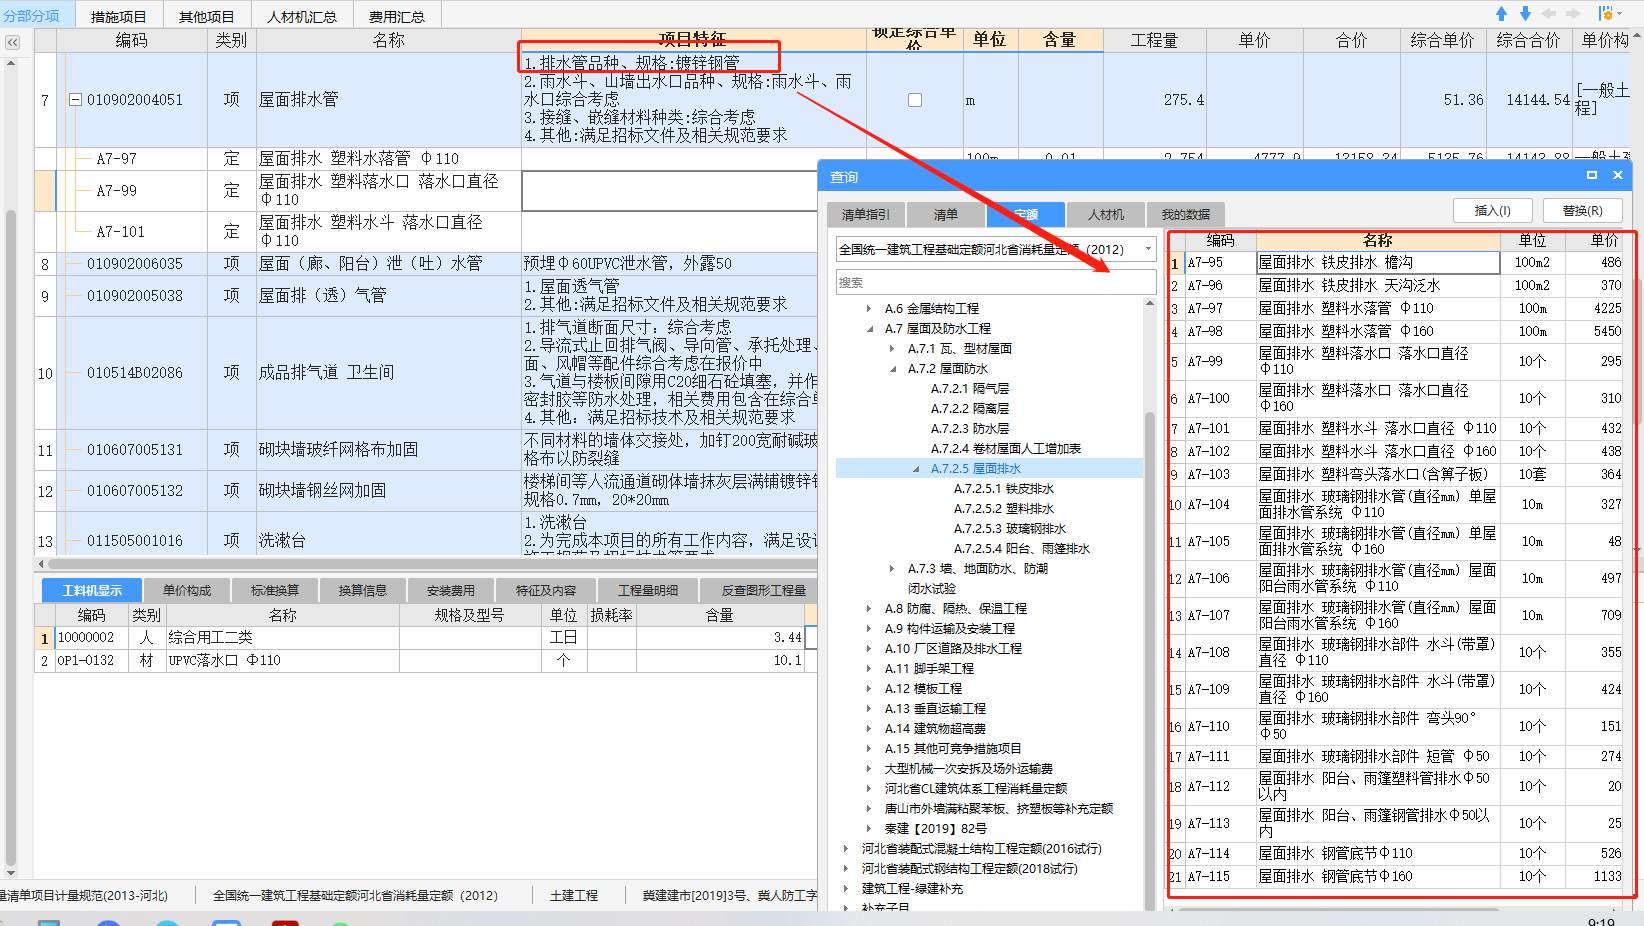1644x926 pixels.
Task: Select item row 011505001016 洗漱台
Action: pyautogui.click(x=428, y=541)
